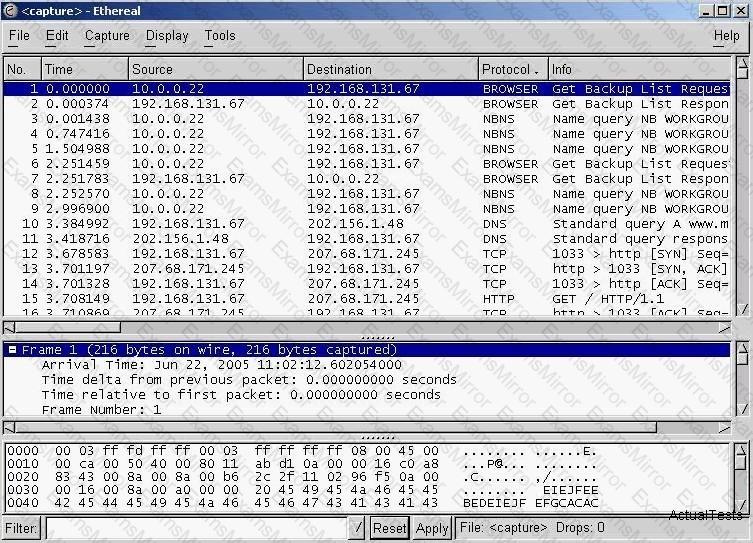The width and height of the screenshot is (753, 543).
Task: Open the filter history dropdown arrow
Action: 357,528
